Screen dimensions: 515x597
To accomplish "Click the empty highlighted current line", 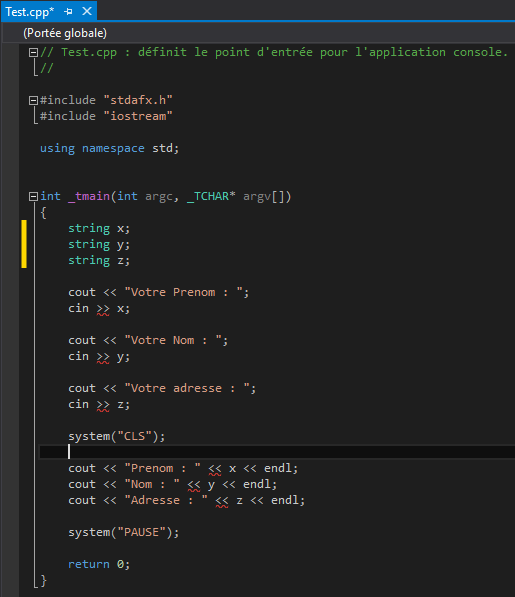I will [277, 452].
